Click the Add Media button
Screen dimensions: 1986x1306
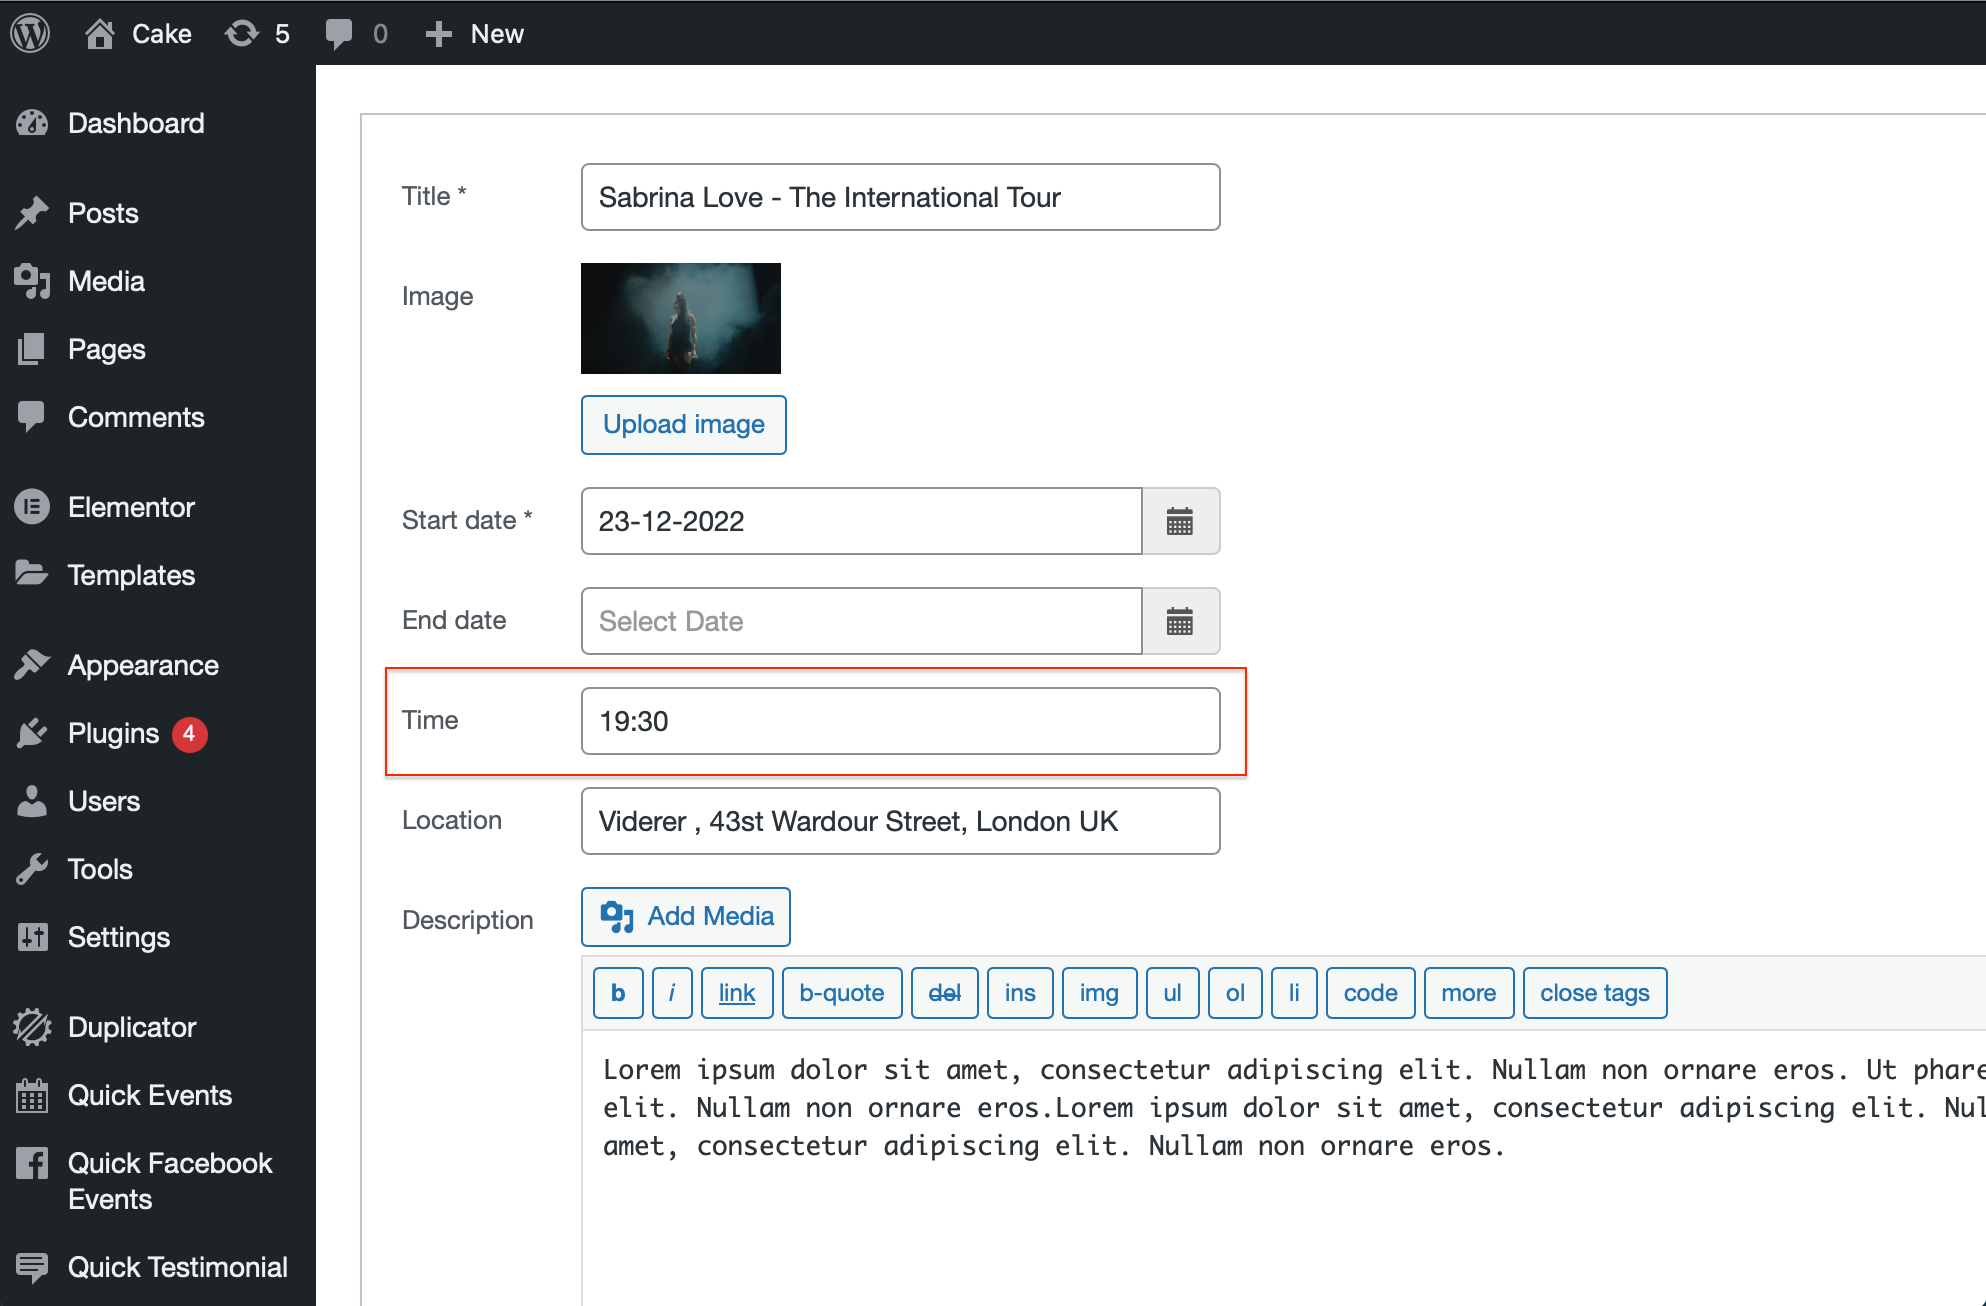click(x=686, y=916)
